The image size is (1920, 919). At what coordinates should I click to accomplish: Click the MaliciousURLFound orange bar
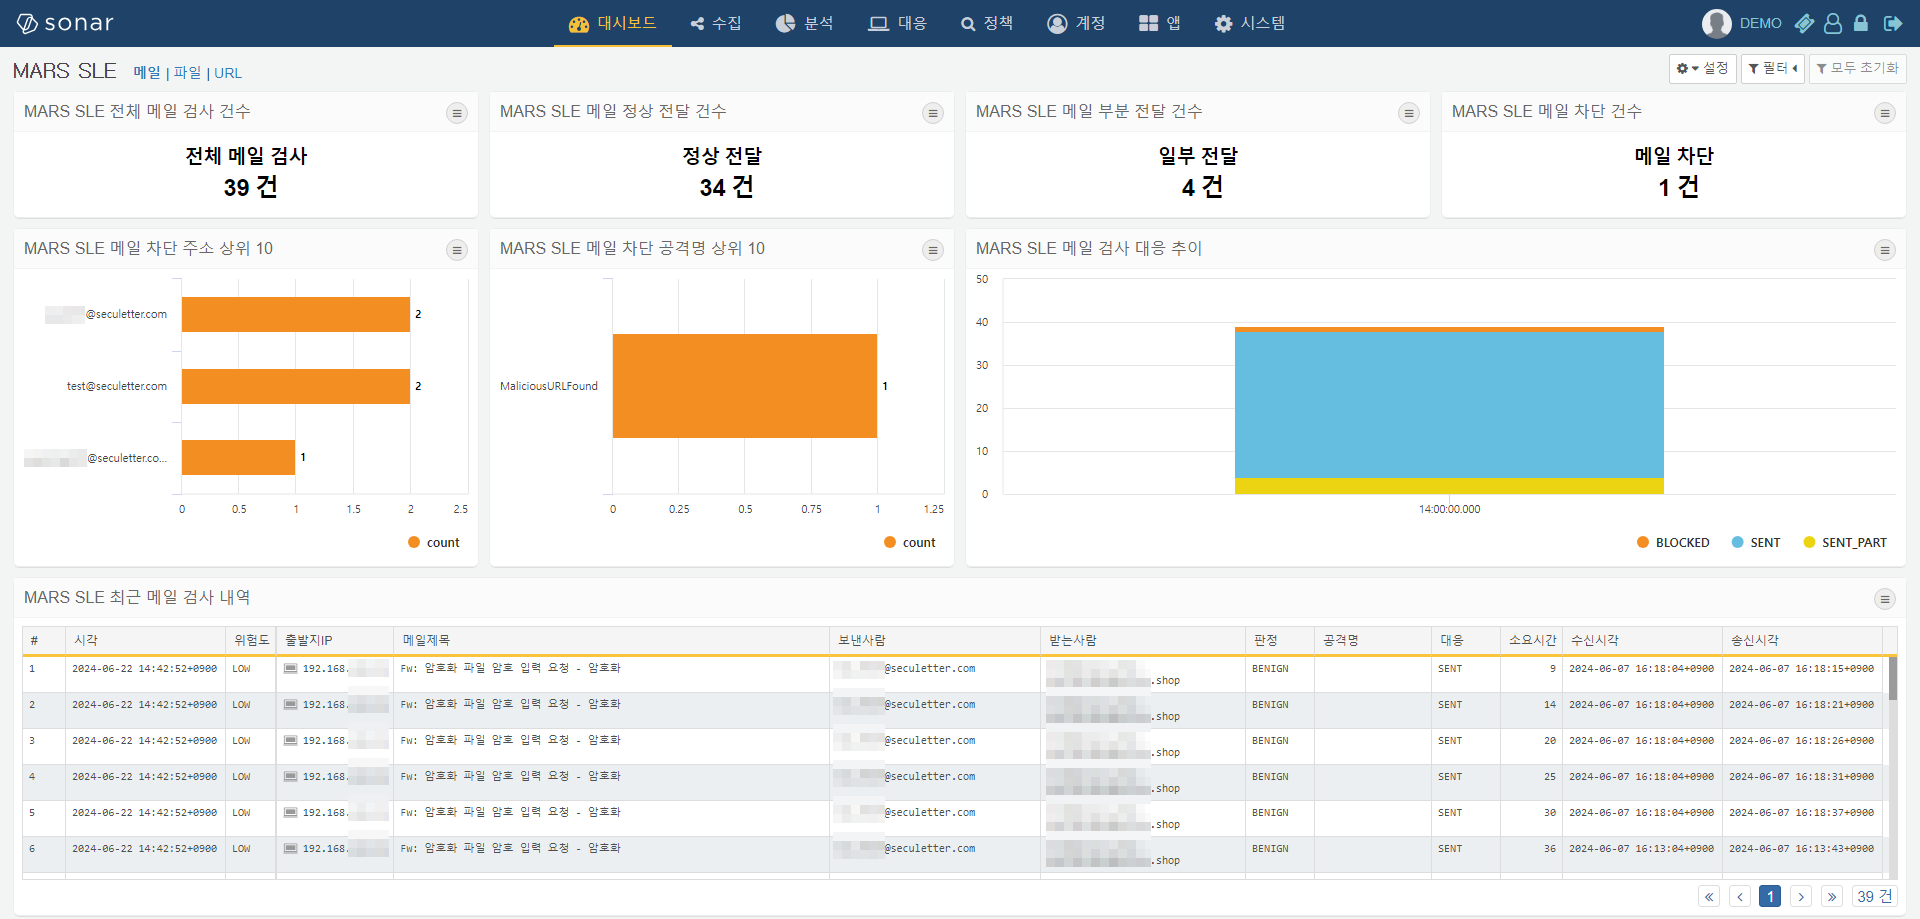[x=745, y=386]
